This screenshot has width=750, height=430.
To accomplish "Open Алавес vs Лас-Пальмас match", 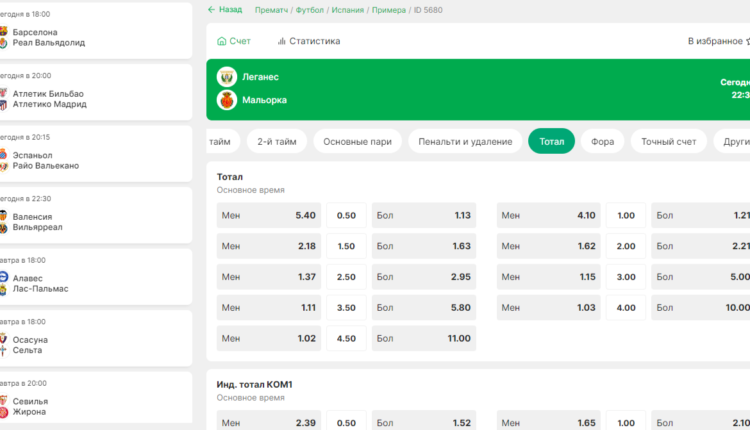I will (x=96, y=277).
